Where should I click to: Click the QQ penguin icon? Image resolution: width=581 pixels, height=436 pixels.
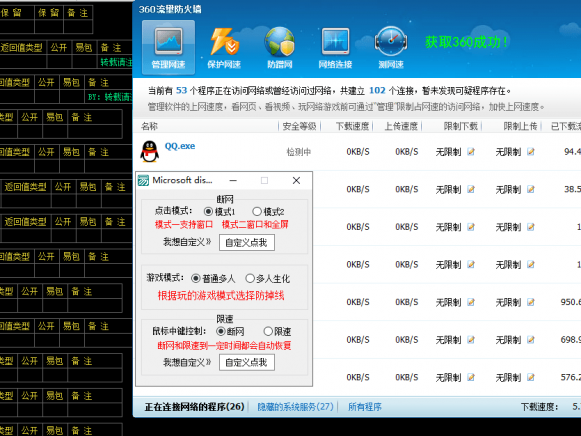pos(149,151)
